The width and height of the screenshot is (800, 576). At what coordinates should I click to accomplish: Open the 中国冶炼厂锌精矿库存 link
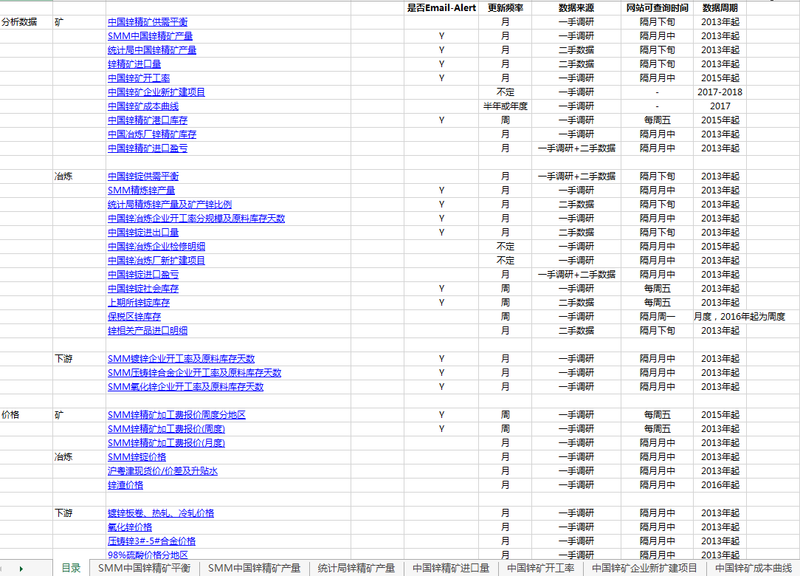(152, 134)
